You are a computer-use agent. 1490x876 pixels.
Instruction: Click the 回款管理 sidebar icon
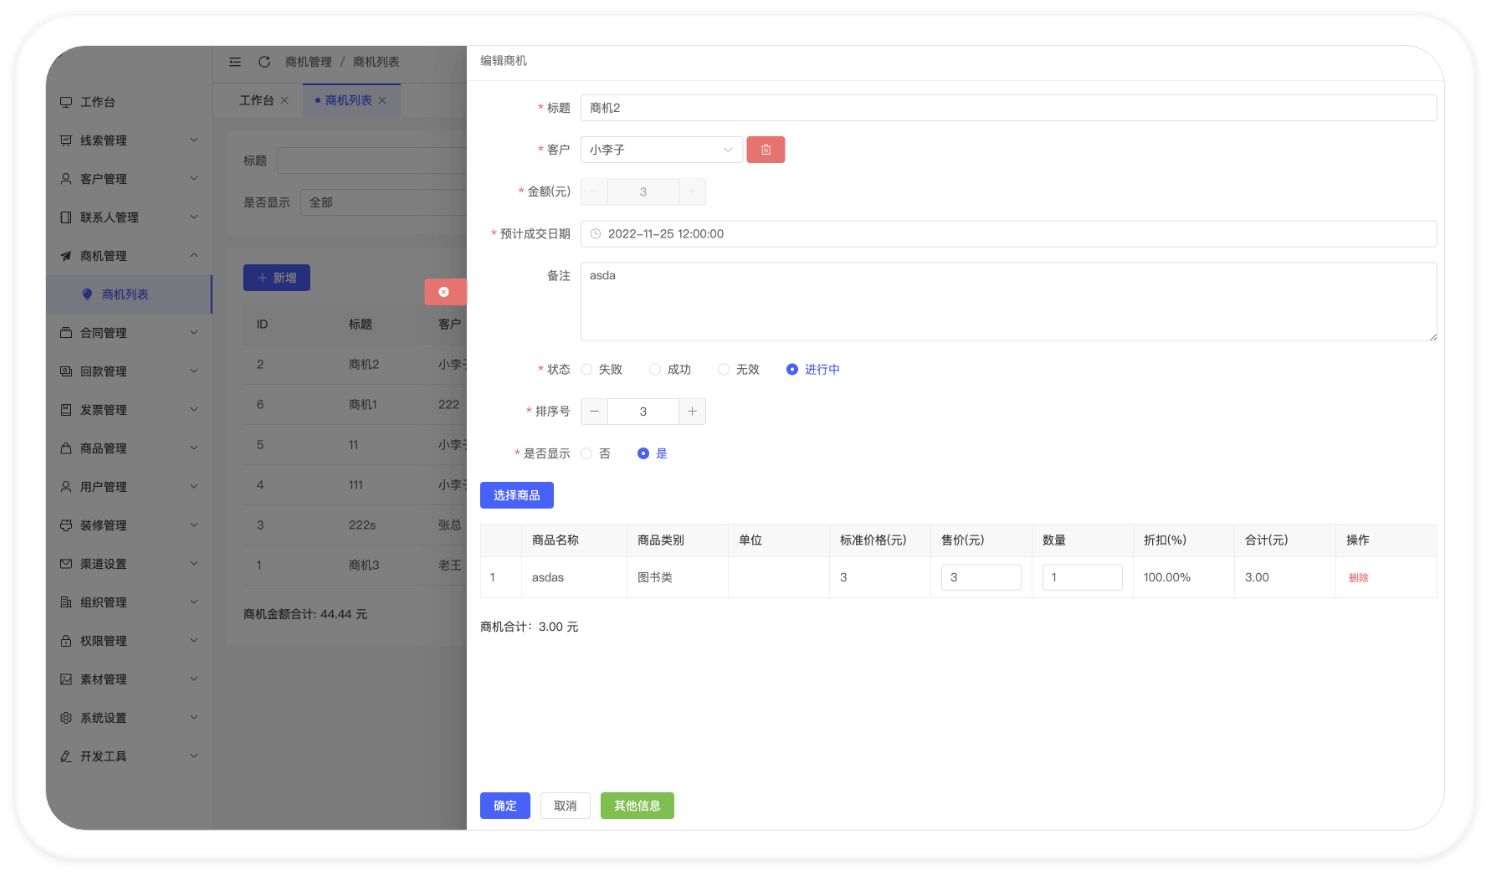[x=66, y=371]
